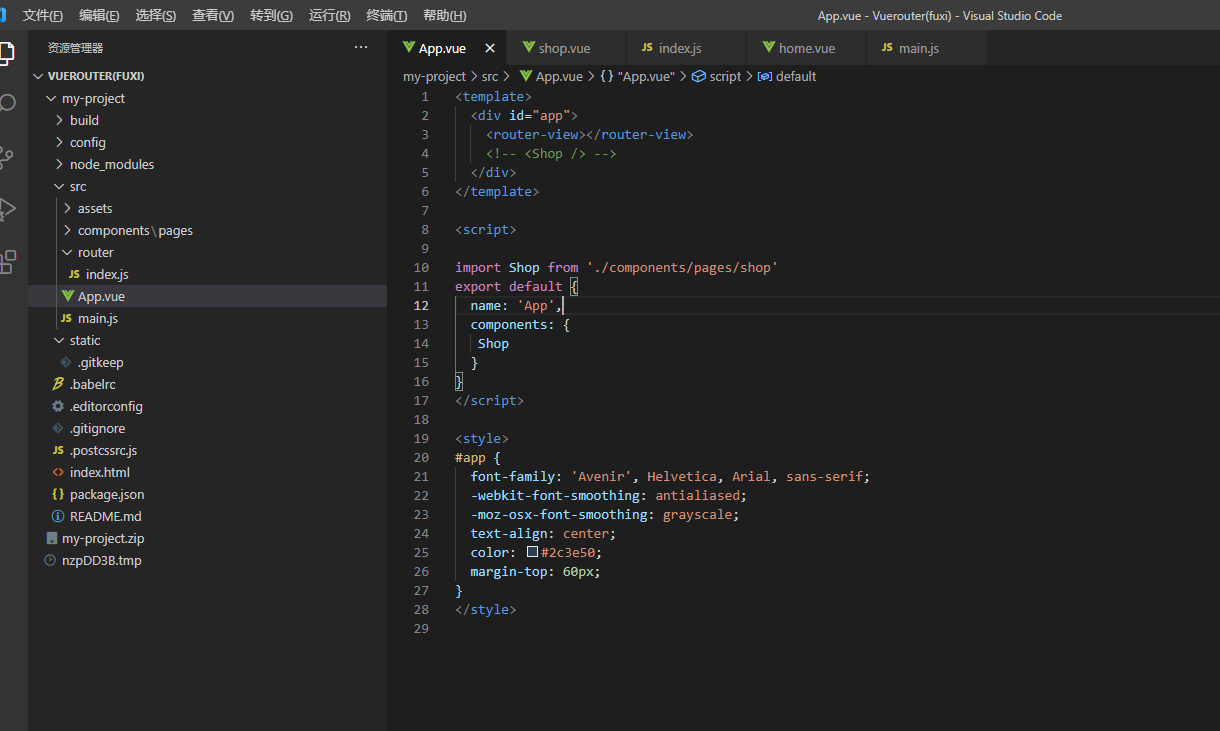Click the script cube icon in breadcrumb

[699, 76]
